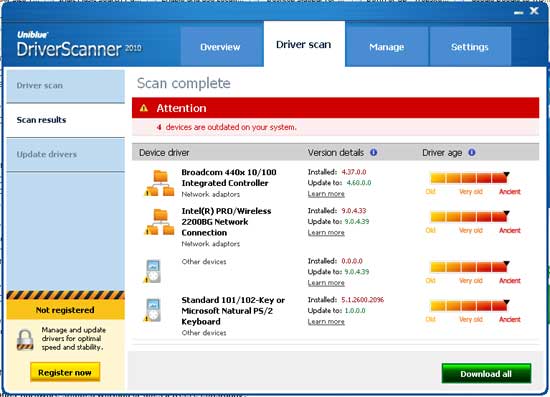550x397 pixels.
Task: Click the Version details info icon
Action: [374, 152]
